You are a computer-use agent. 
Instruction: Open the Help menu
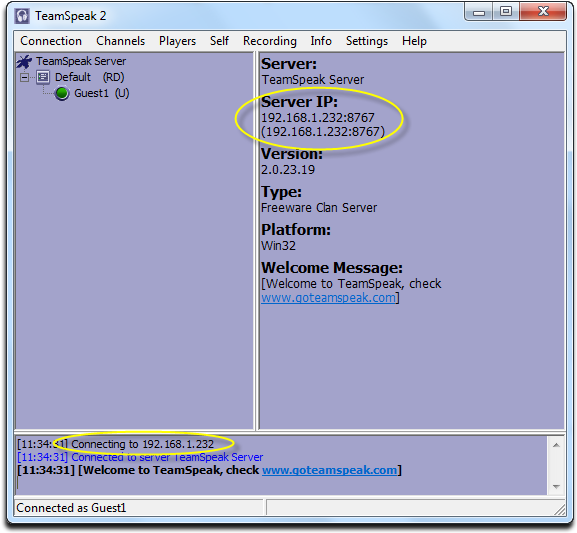pyautogui.click(x=414, y=41)
